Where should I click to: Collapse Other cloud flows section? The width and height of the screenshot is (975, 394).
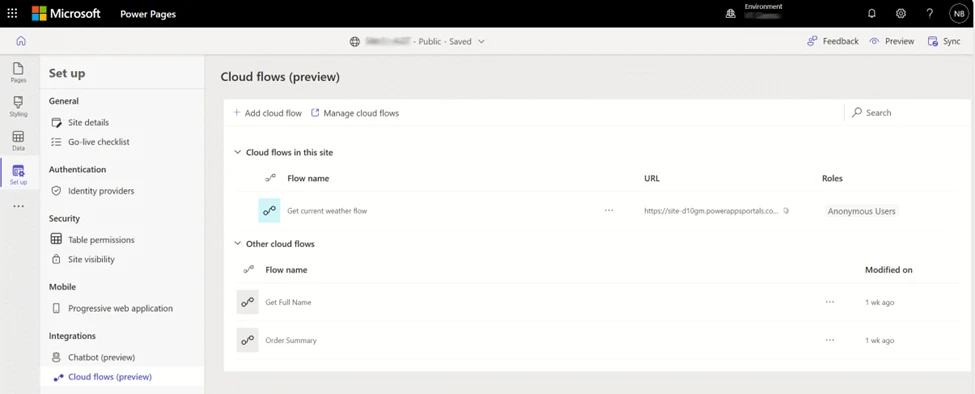point(238,244)
